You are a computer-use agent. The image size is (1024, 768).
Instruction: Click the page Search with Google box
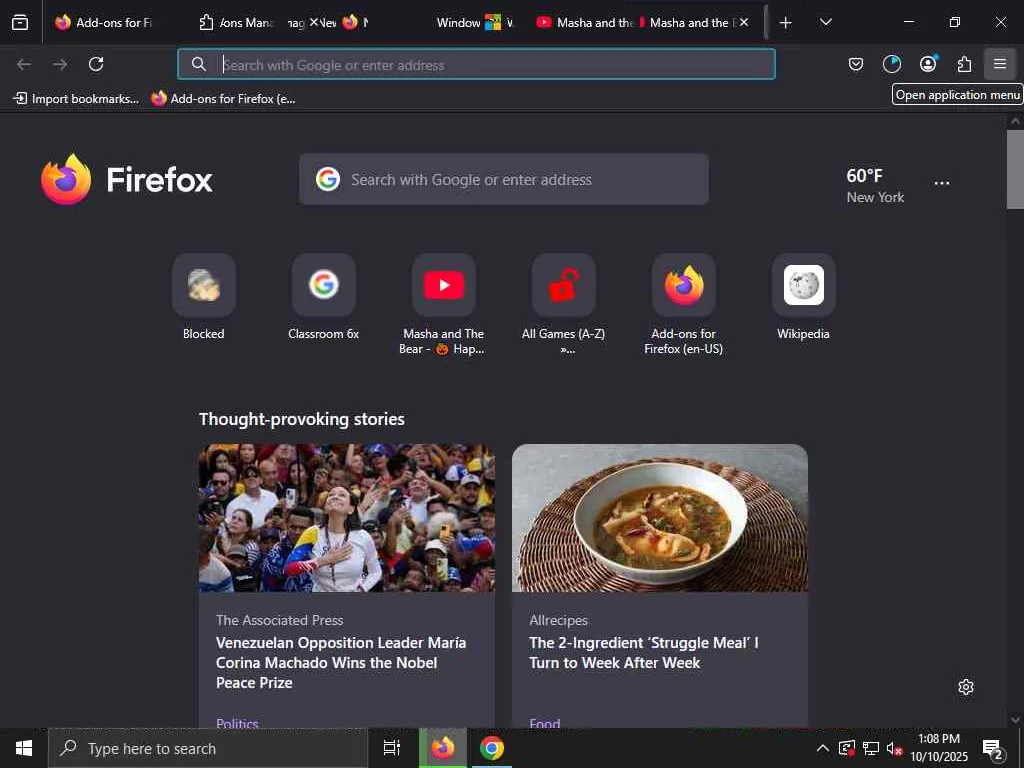tap(504, 179)
